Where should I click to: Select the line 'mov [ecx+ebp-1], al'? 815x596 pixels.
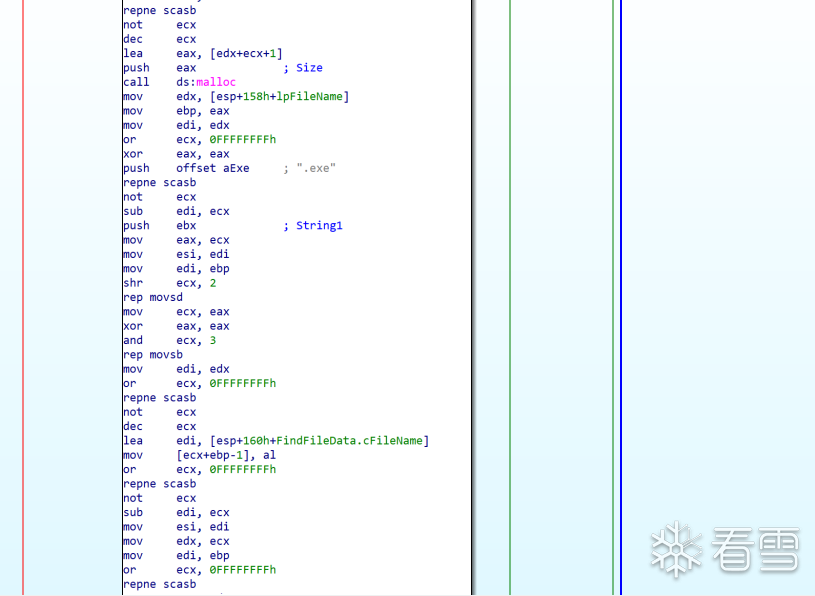click(x=200, y=455)
